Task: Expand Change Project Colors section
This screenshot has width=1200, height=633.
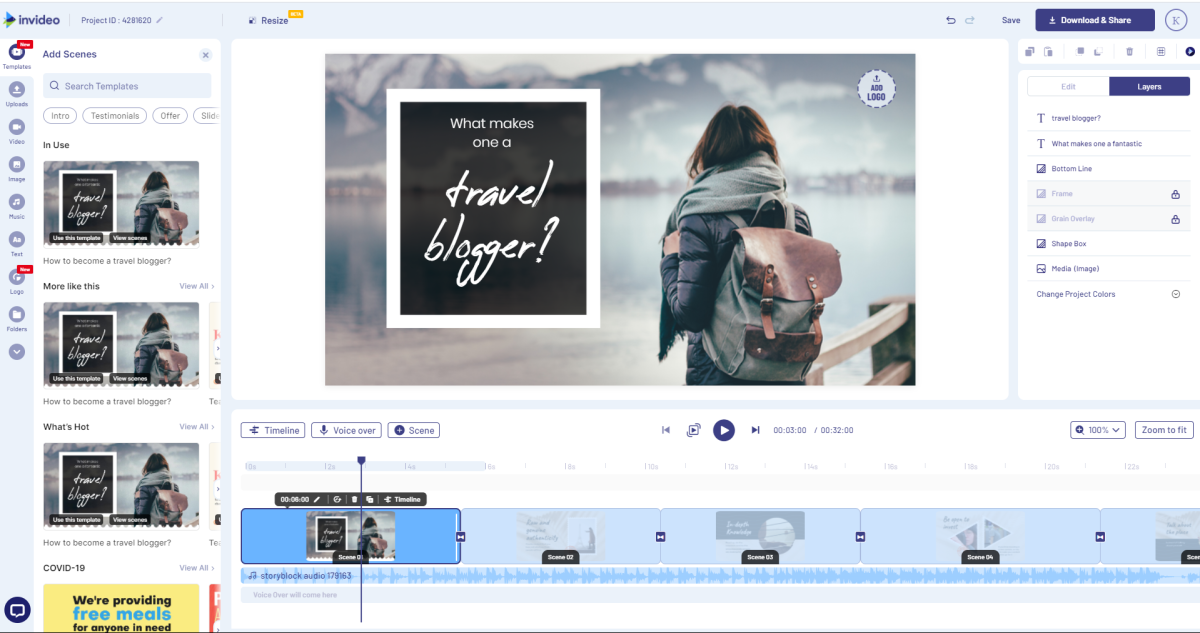Action: click(x=1176, y=294)
